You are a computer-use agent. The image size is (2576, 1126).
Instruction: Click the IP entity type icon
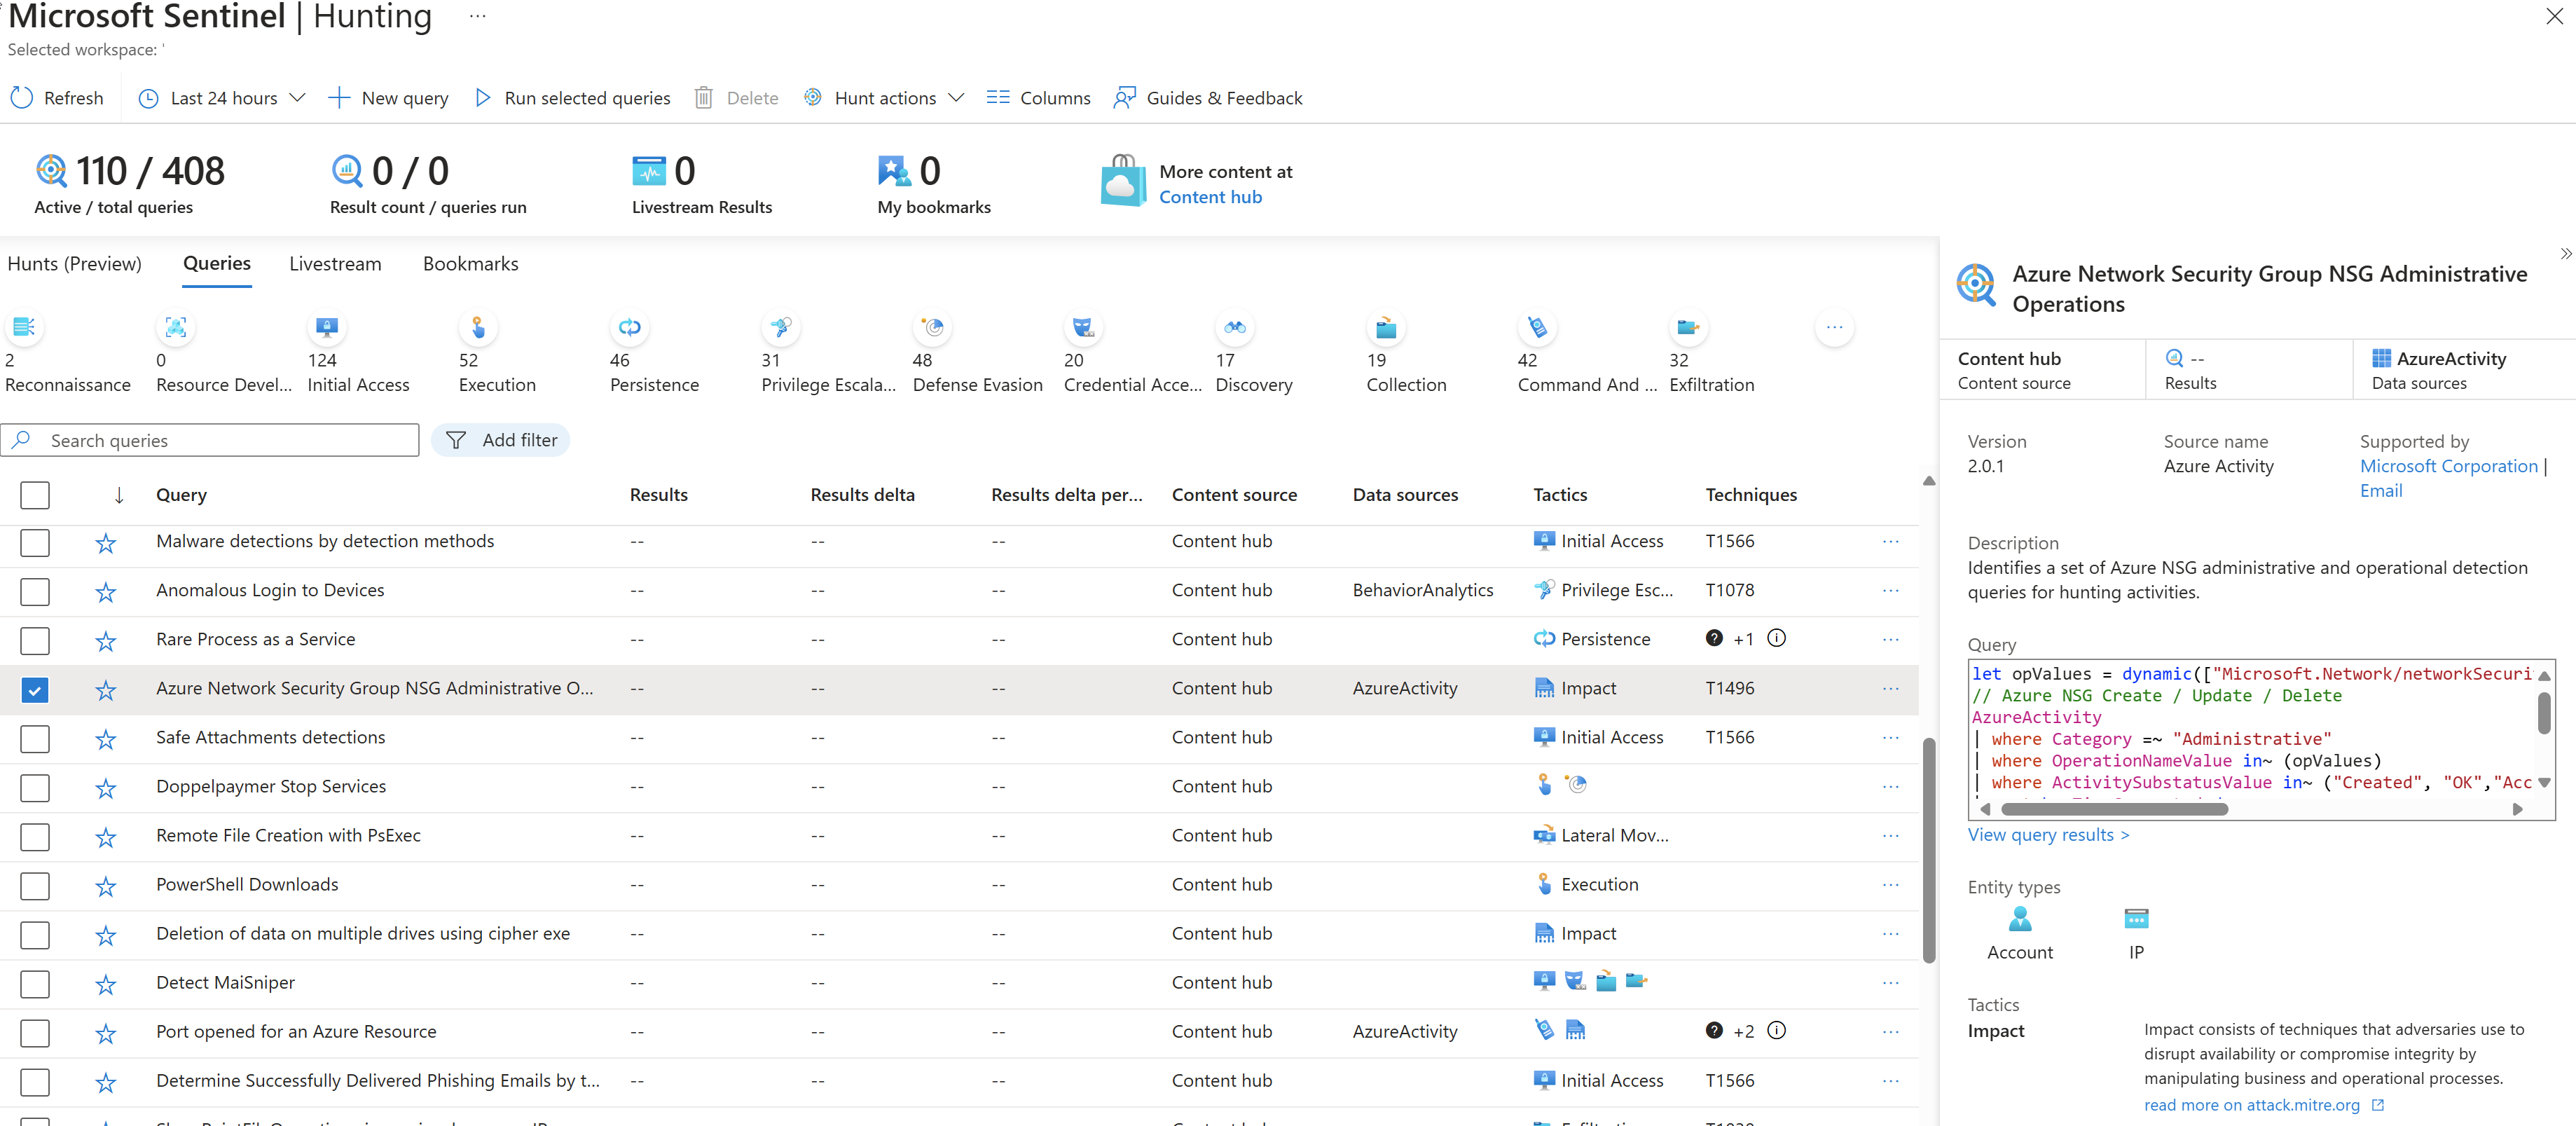pos(2136,918)
